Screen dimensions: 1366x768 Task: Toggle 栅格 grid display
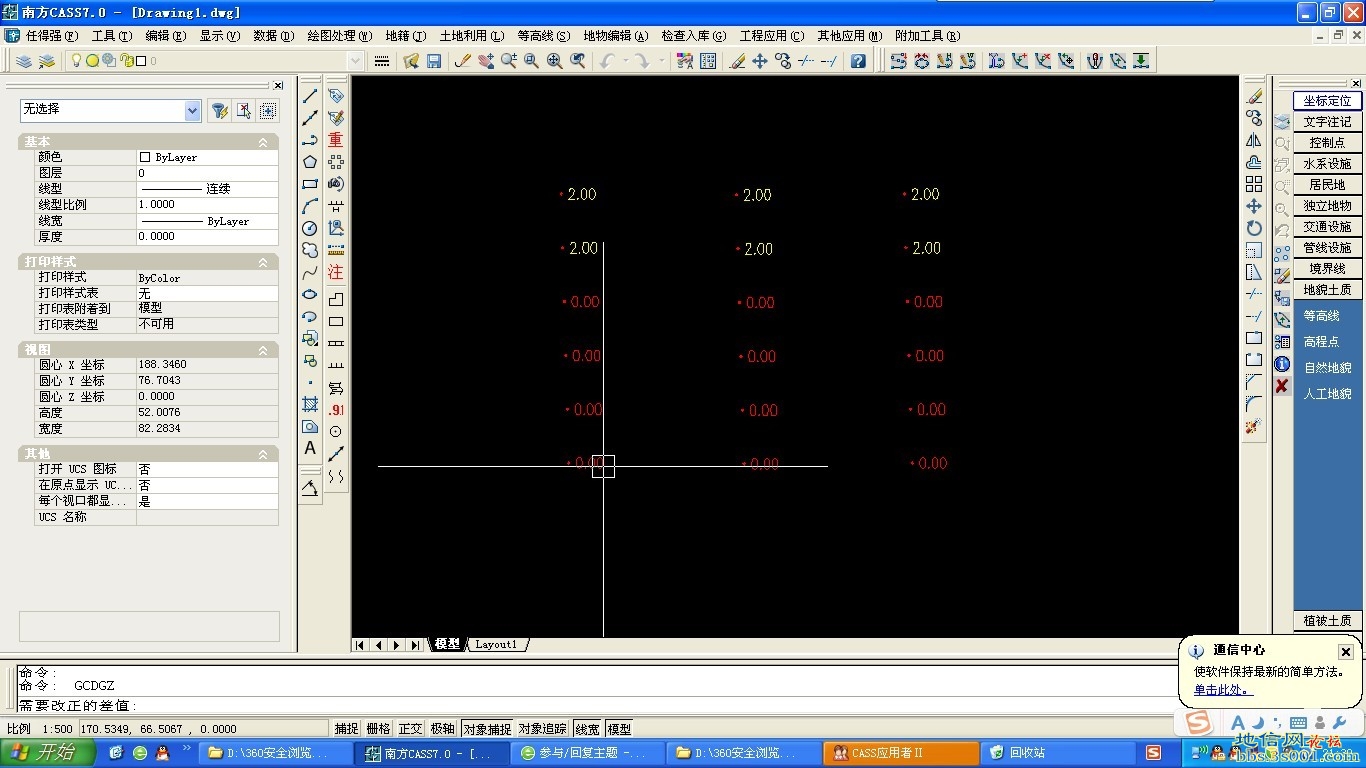pyautogui.click(x=378, y=729)
